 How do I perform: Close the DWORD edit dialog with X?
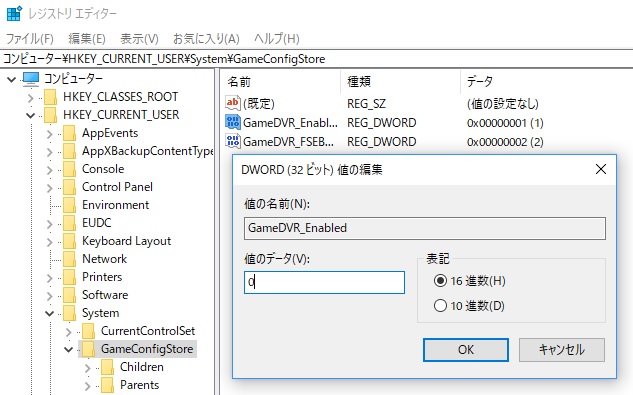click(601, 169)
